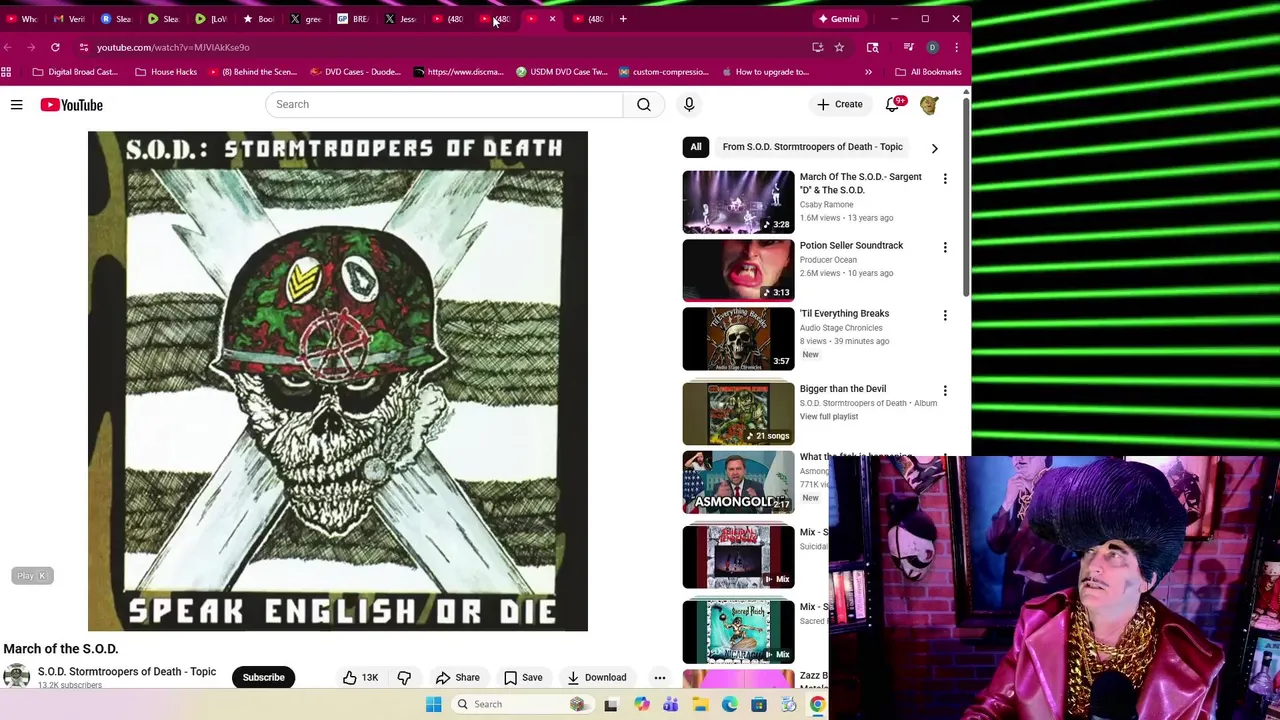1280x720 pixels.
Task: Click the YouTube page vertical scrollbar
Action: click(966, 195)
